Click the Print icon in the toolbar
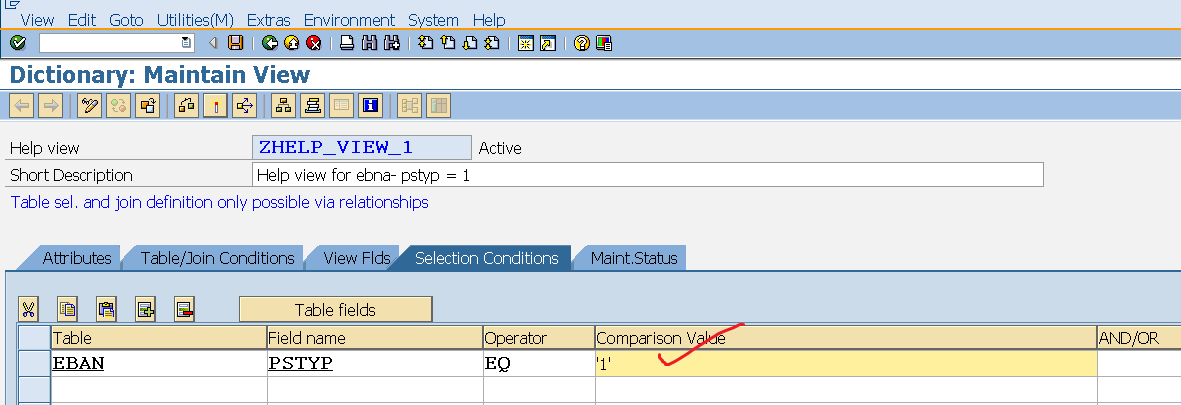1181x405 pixels. coord(347,43)
